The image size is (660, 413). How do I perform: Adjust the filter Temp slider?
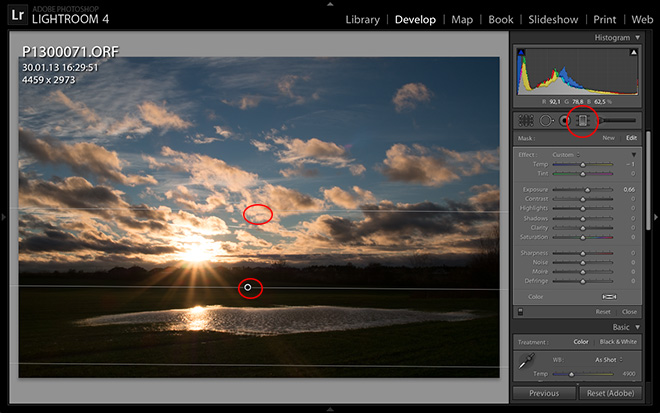(x=583, y=165)
